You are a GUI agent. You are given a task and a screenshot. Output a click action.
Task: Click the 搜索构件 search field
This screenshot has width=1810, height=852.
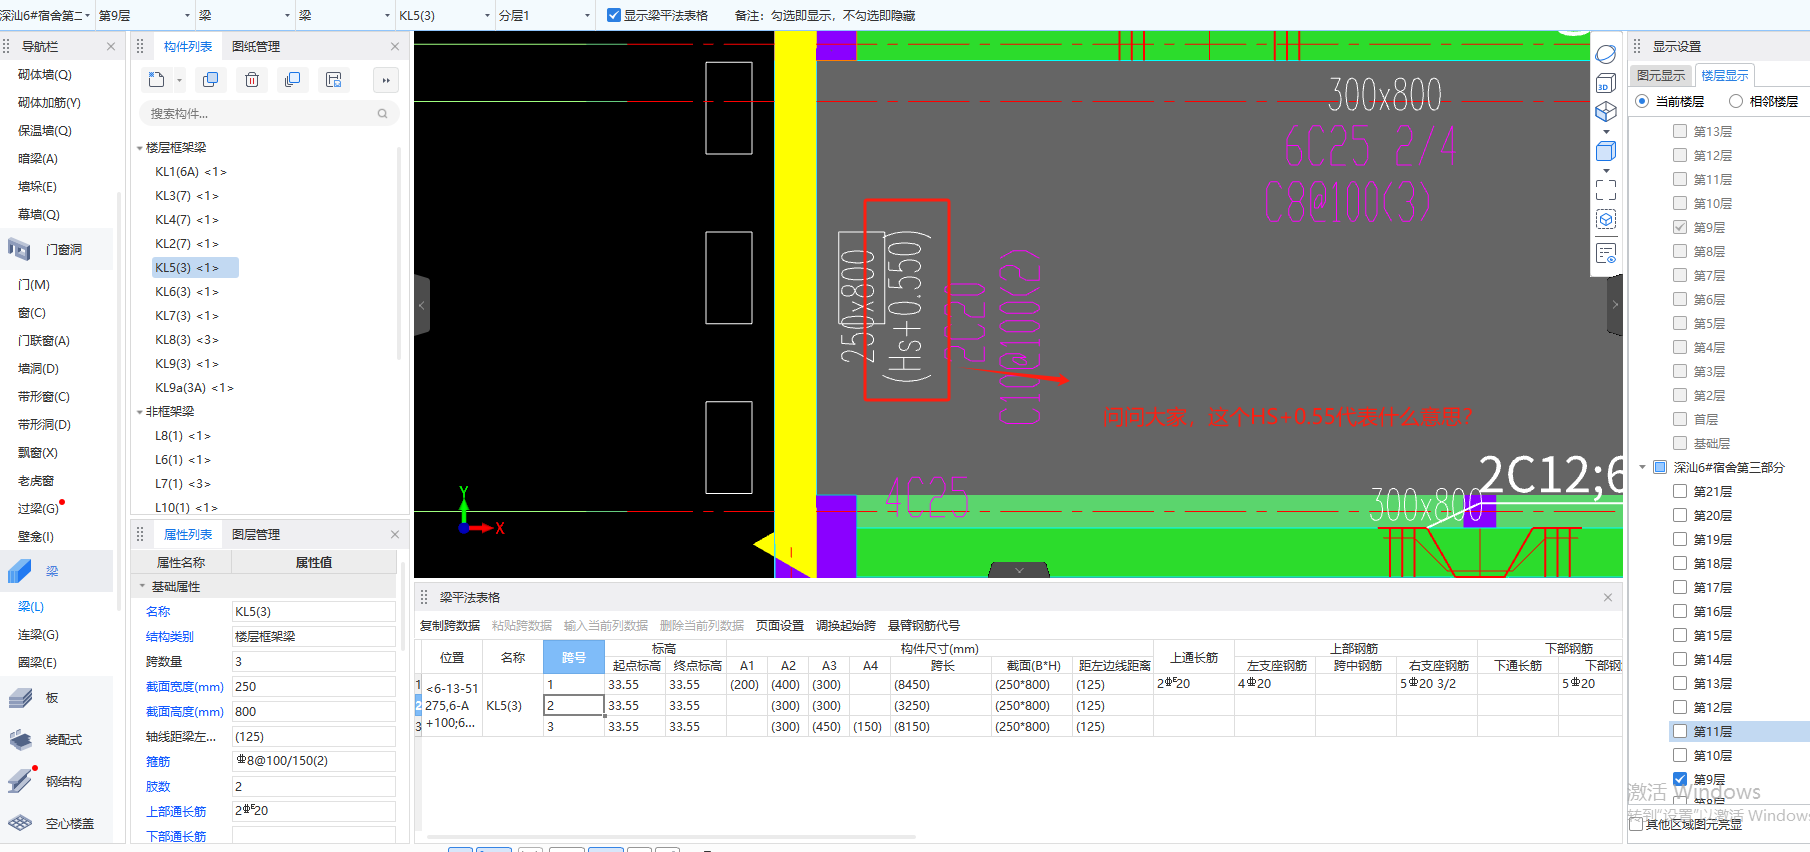(x=269, y=114)
